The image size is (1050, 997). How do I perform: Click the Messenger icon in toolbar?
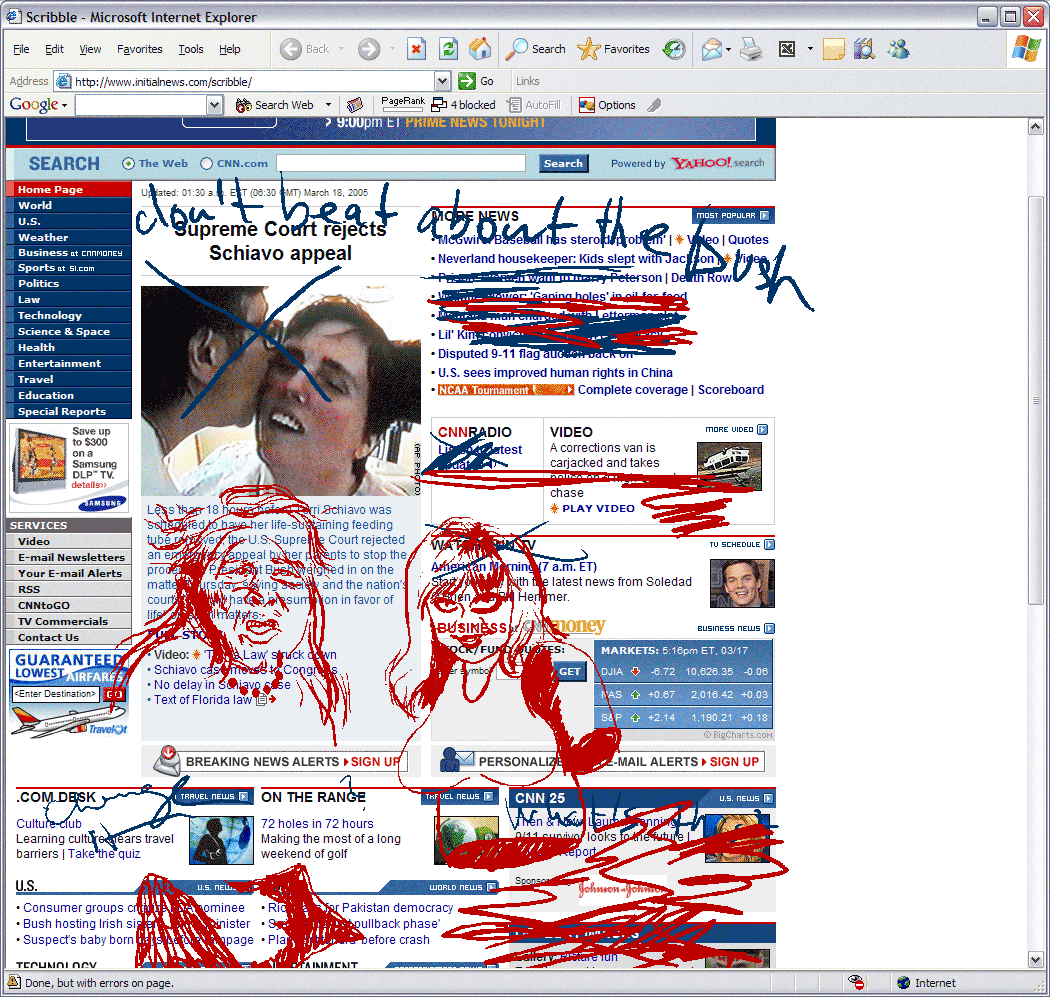coord(897,49)
